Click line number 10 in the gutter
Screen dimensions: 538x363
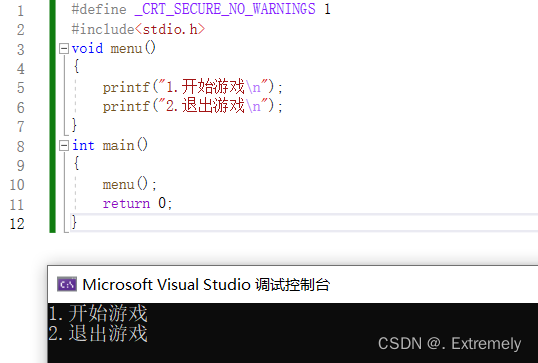click(17, 185)
